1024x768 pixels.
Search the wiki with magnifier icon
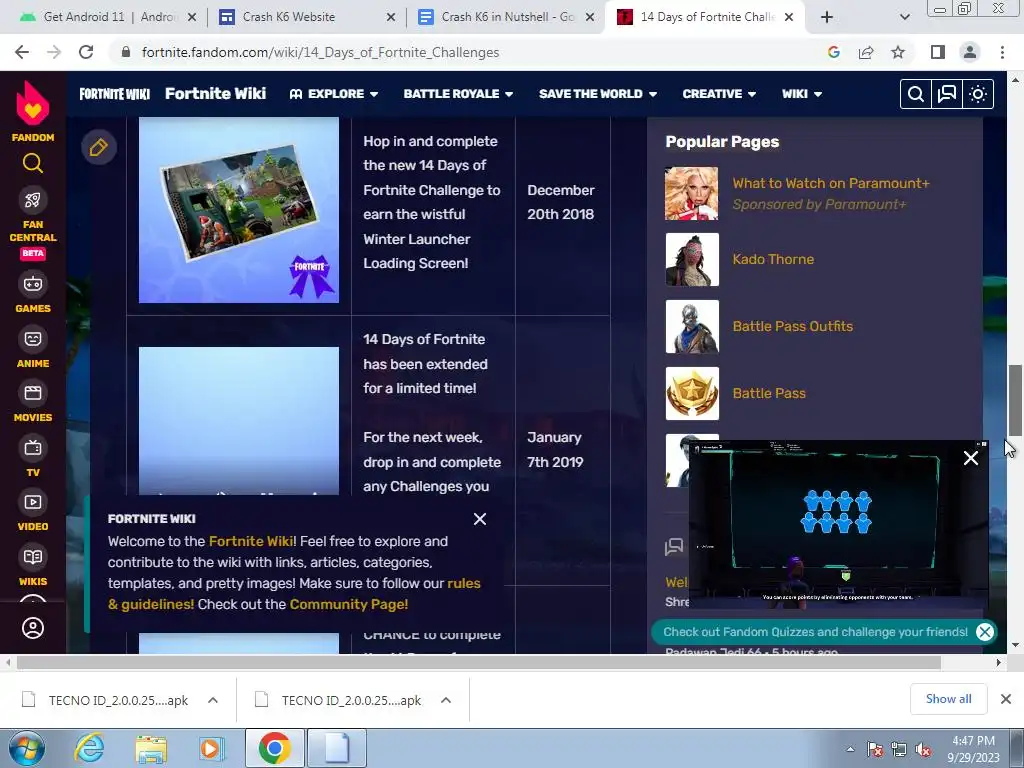coord(916,94)
